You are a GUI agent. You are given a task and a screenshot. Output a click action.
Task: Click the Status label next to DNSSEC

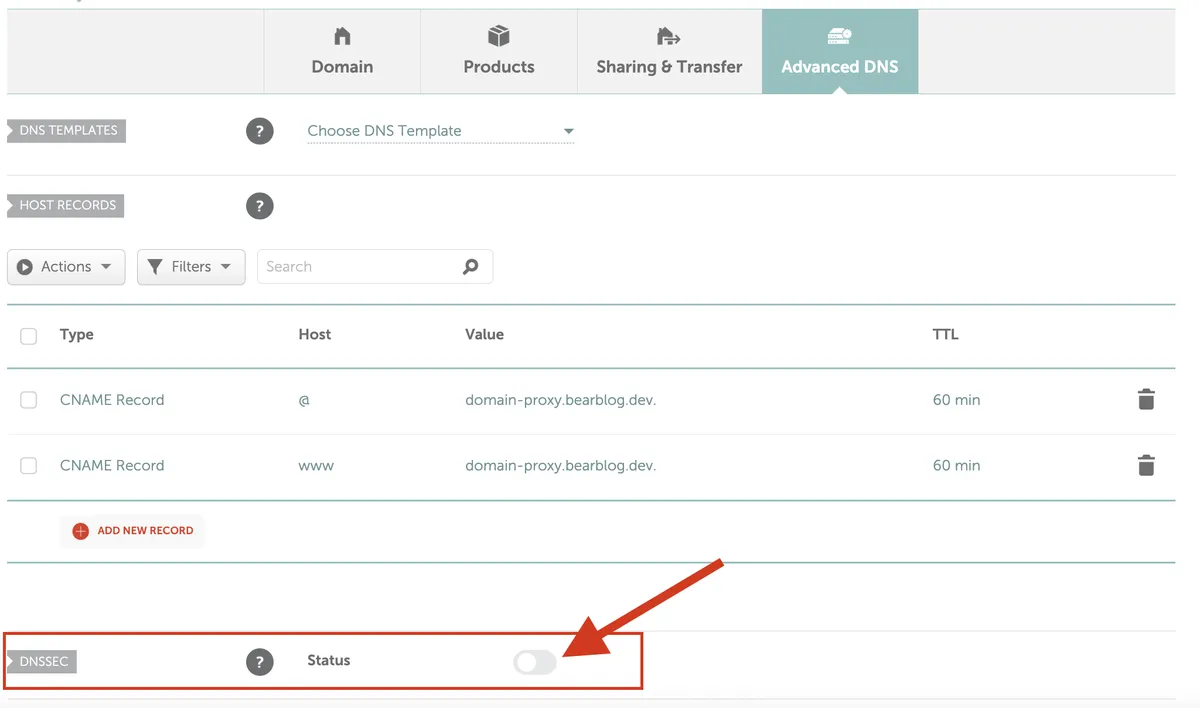[329, 660]
